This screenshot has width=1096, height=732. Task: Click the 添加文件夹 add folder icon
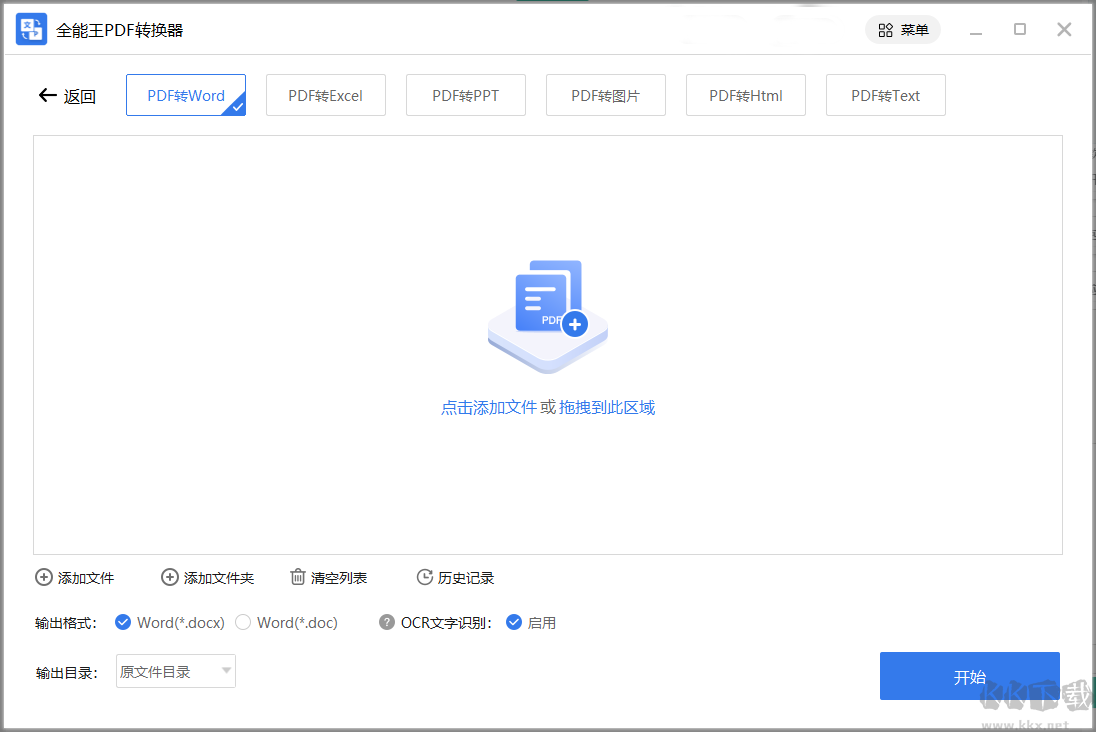170,577
